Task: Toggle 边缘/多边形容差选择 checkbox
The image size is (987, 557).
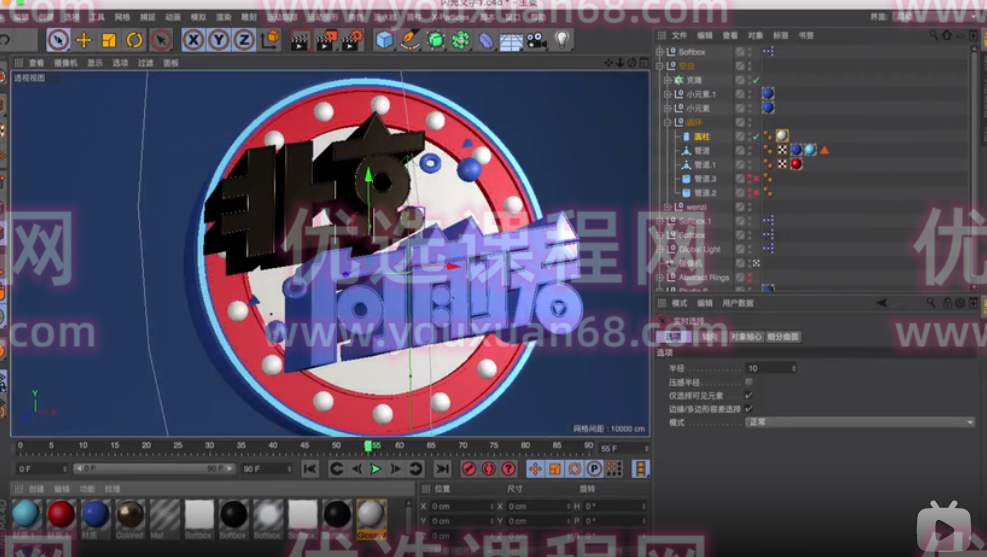Action: click(749, 408)
